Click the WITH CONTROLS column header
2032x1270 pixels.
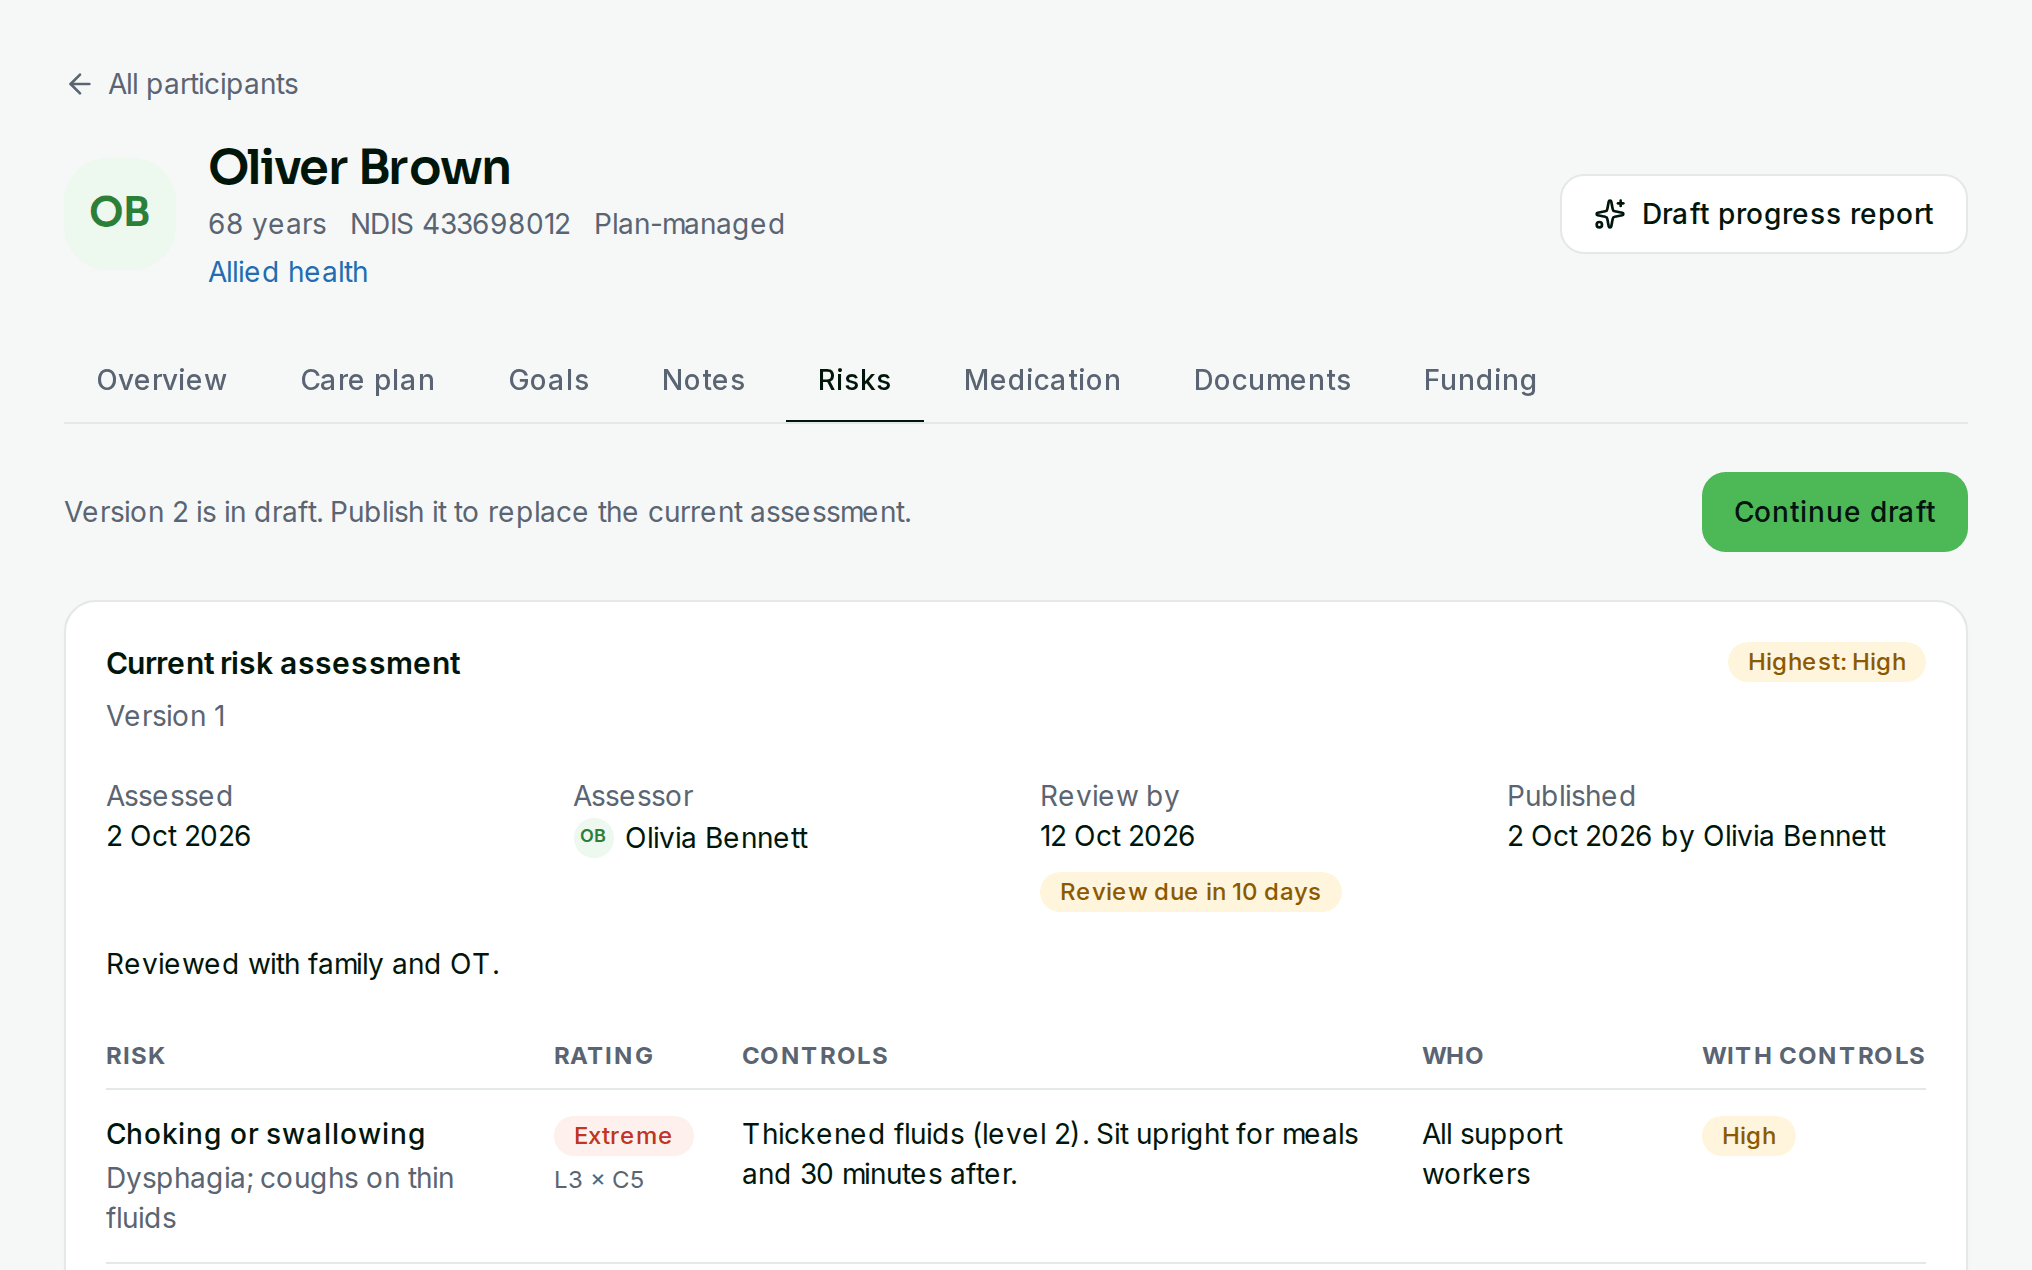coord(1813,1056)
